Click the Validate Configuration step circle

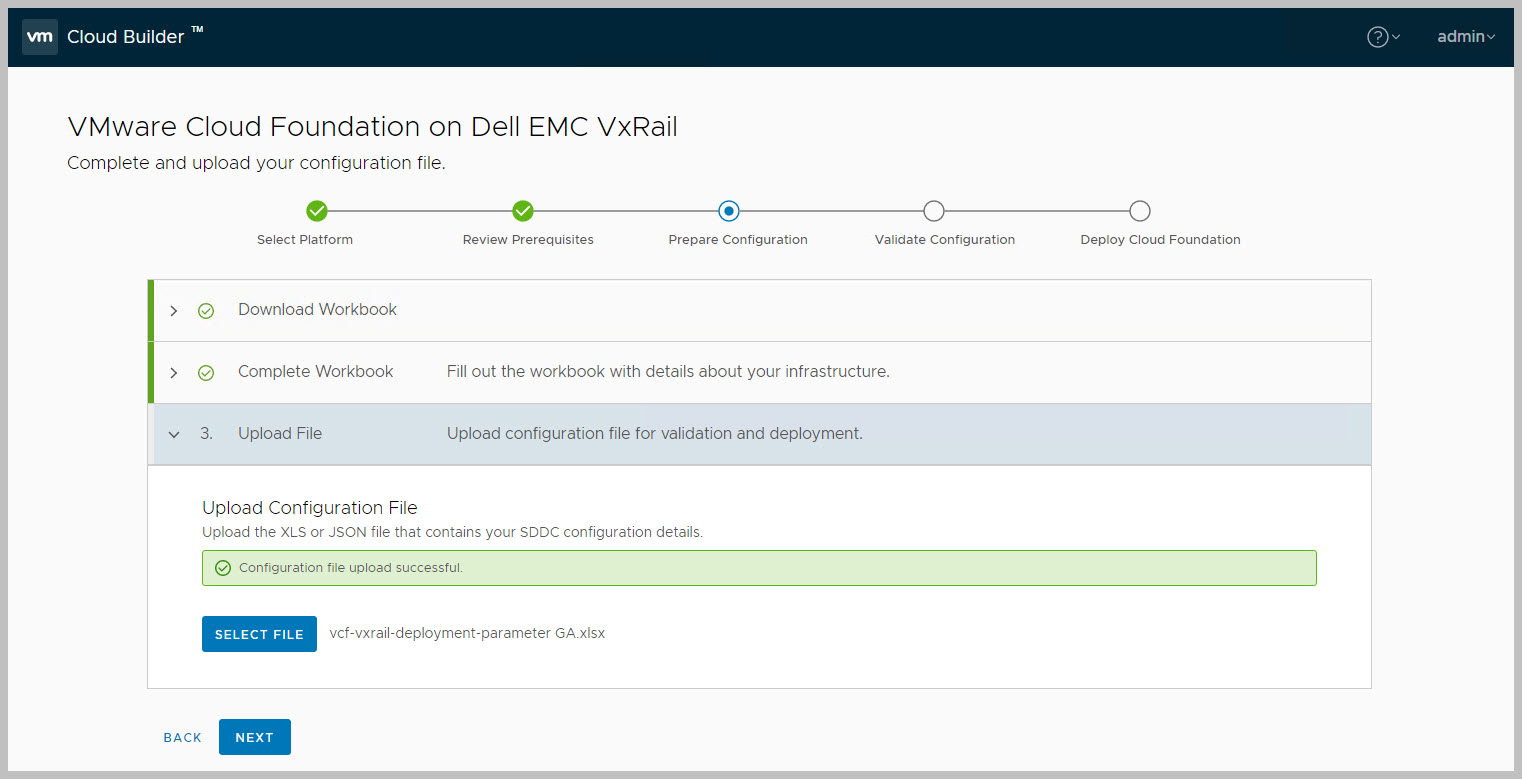(933, 211)
